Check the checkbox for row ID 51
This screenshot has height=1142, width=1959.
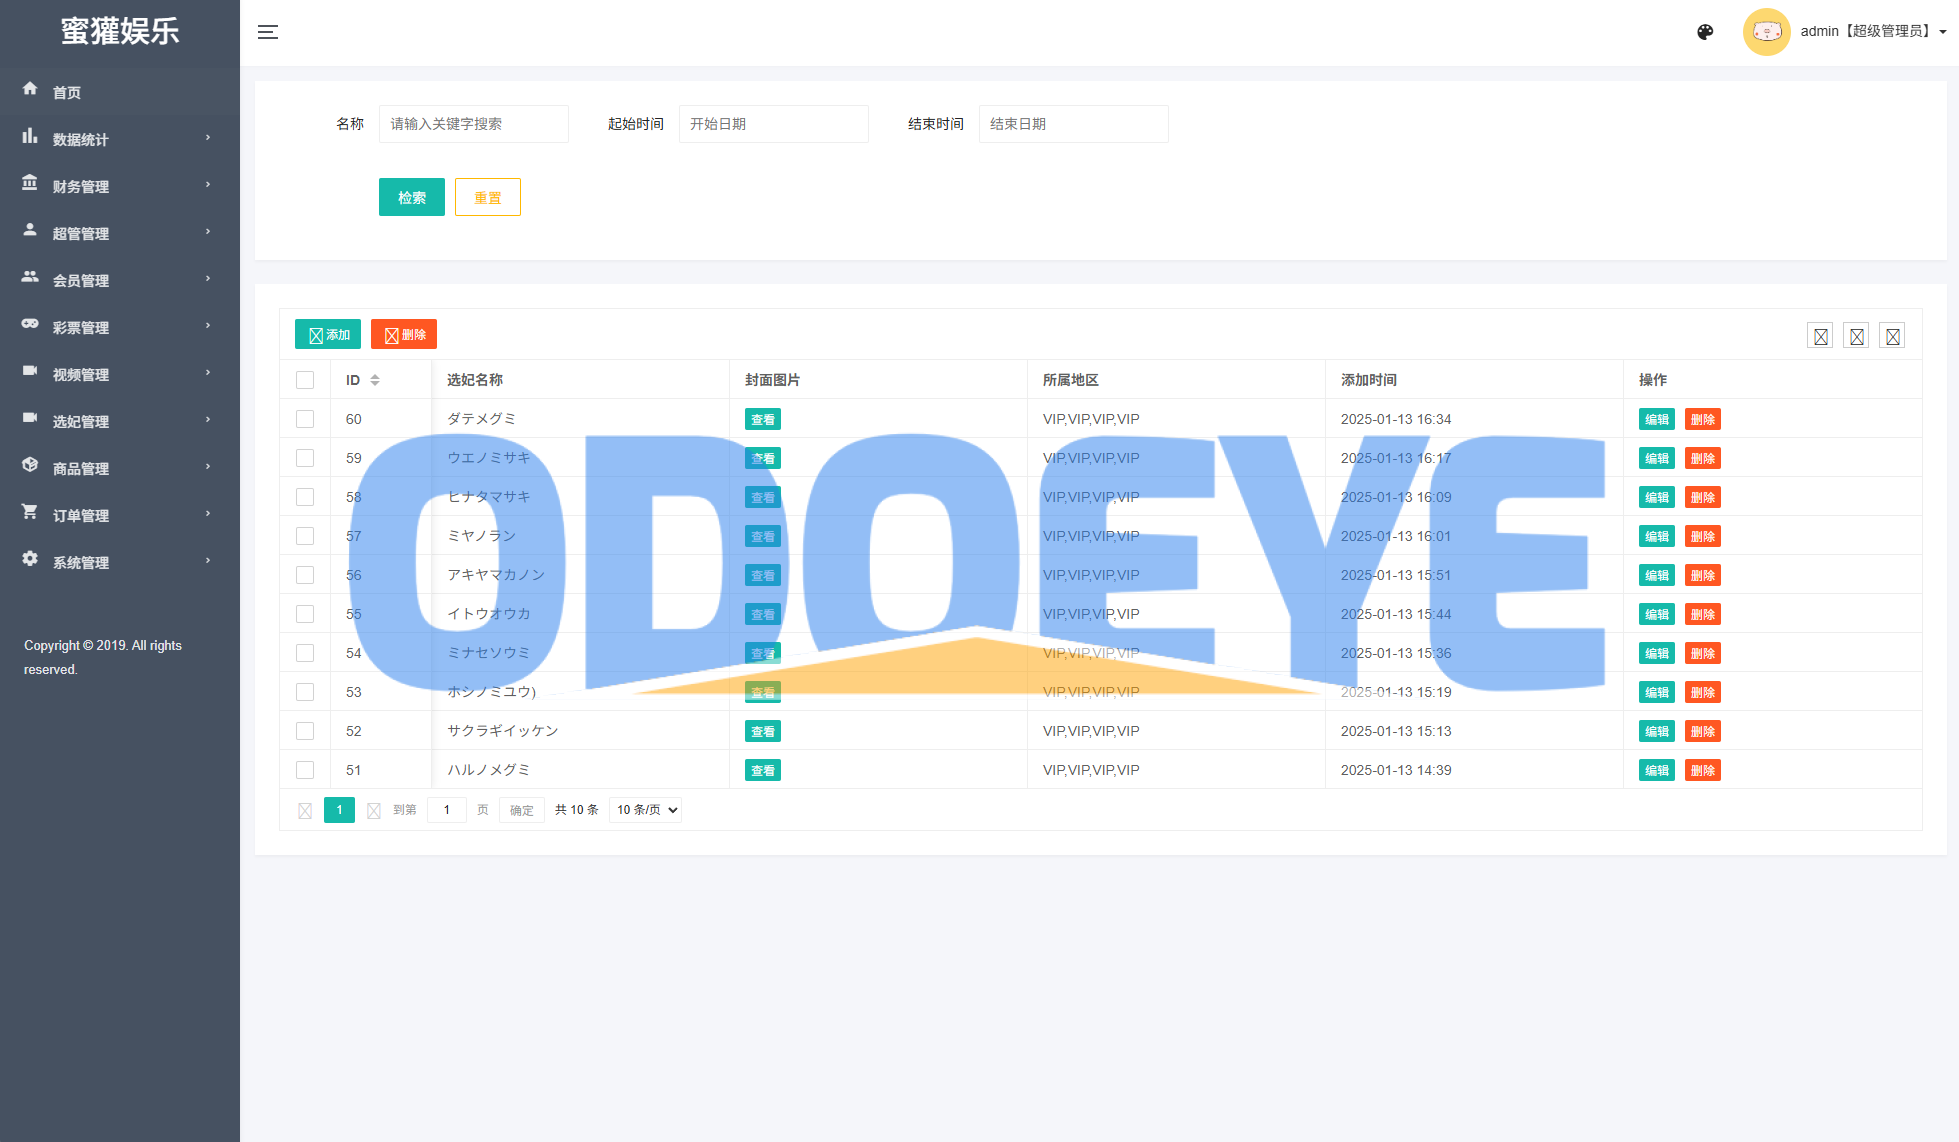tap(305, 770)
